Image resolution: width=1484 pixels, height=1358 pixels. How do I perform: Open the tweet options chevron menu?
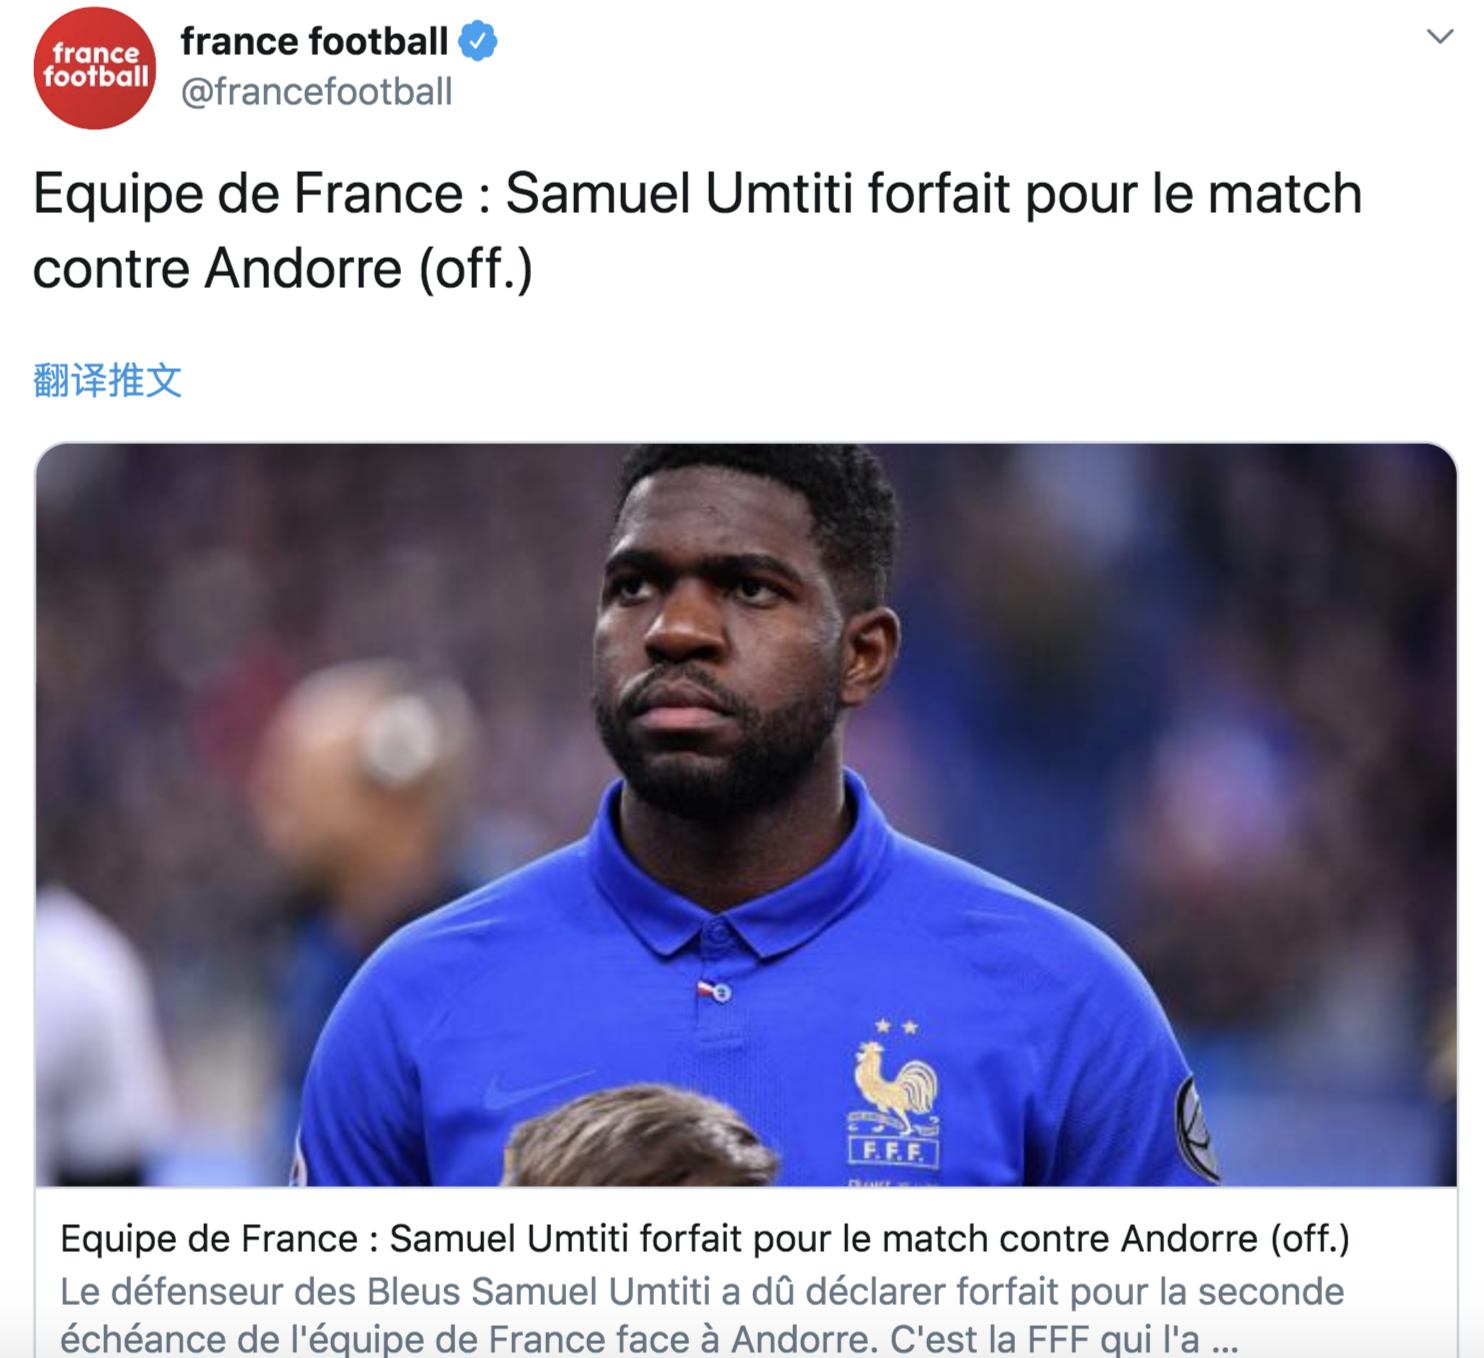click(1439, 37)
